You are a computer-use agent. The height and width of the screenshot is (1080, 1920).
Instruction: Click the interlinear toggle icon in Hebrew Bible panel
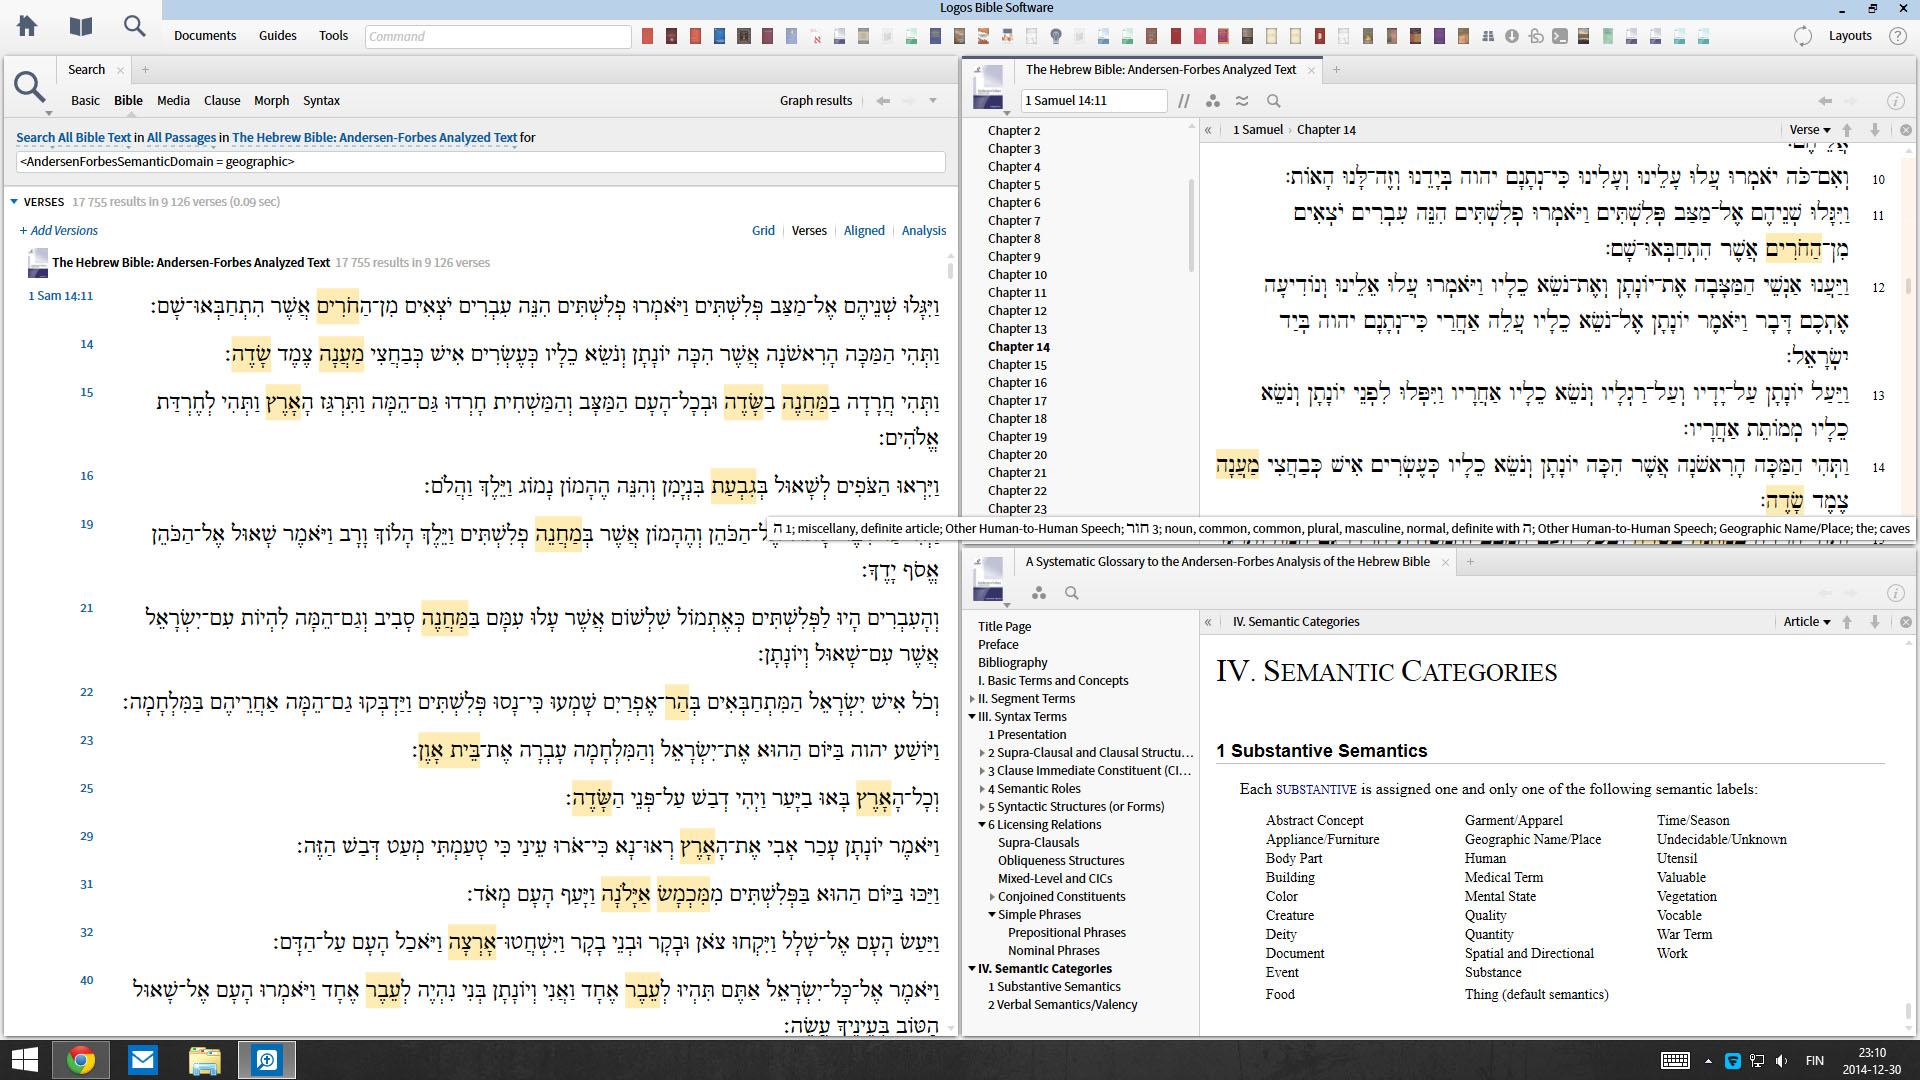(x=1242, y=101)
